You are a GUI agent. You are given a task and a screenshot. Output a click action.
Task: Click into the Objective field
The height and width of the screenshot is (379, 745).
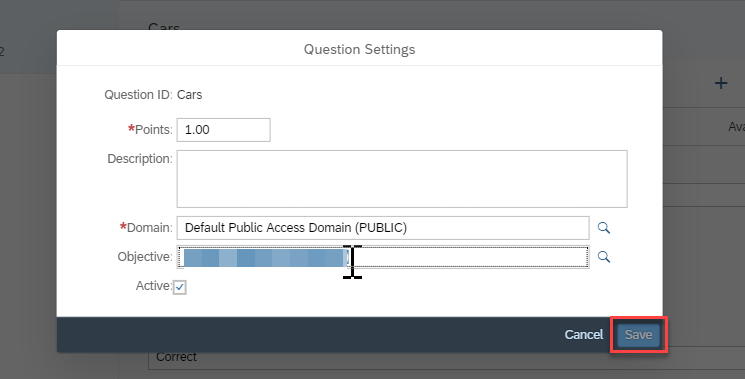pyautogui.click(x=383, y=257)
